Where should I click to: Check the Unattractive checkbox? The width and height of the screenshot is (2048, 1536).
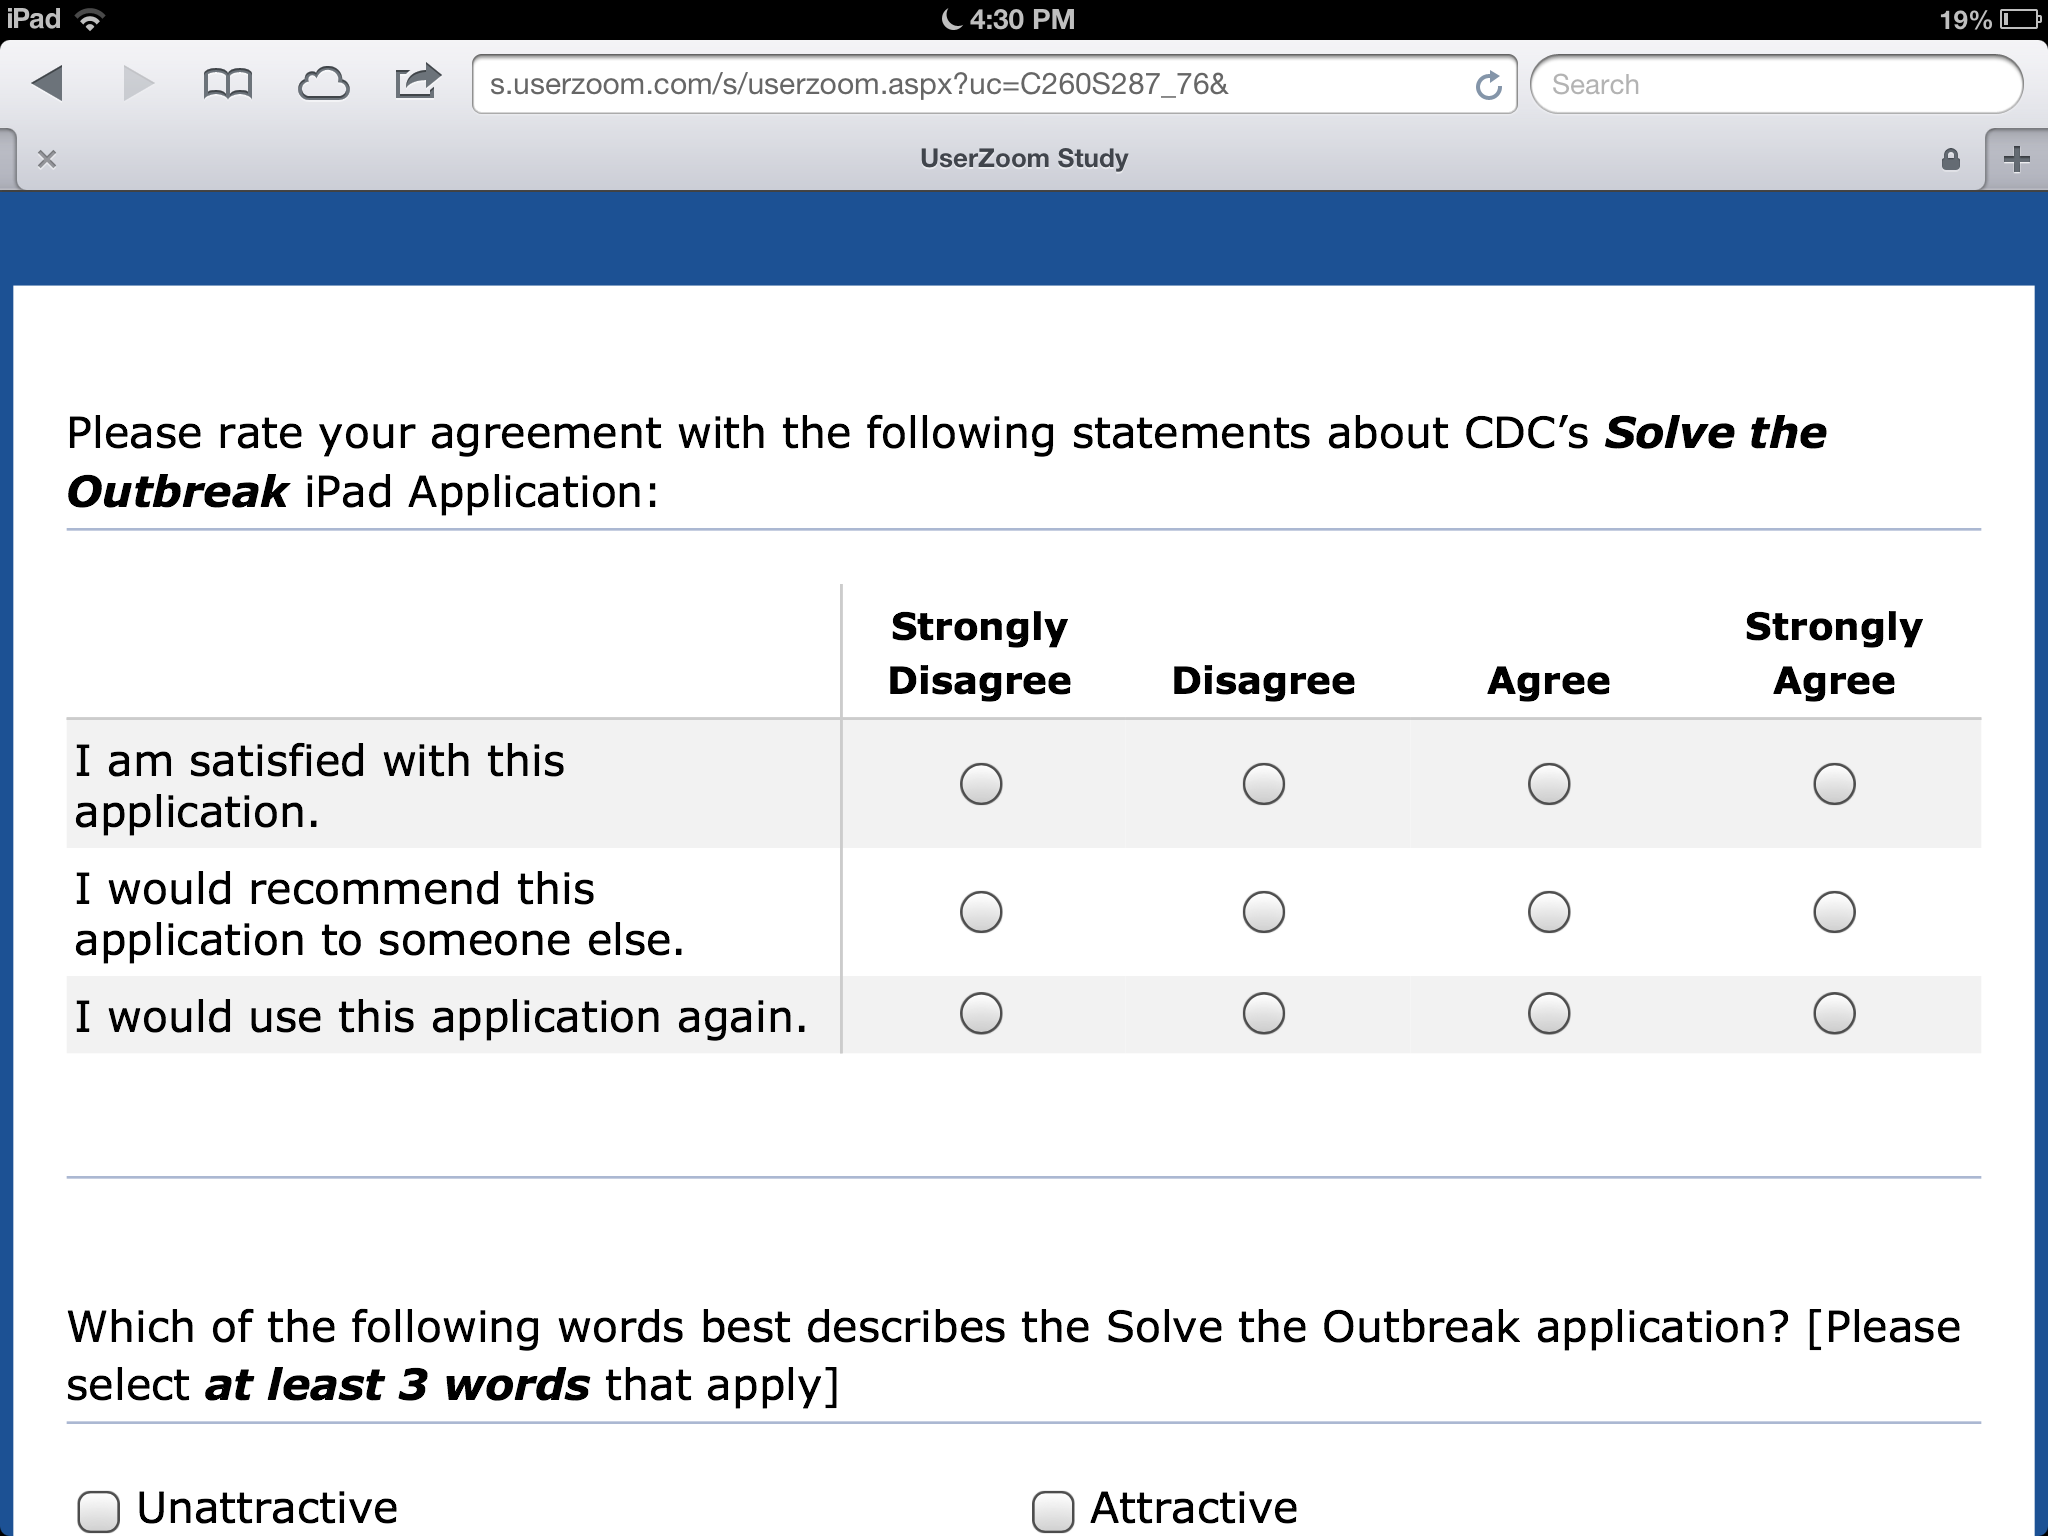click(x=98, y=1510)
